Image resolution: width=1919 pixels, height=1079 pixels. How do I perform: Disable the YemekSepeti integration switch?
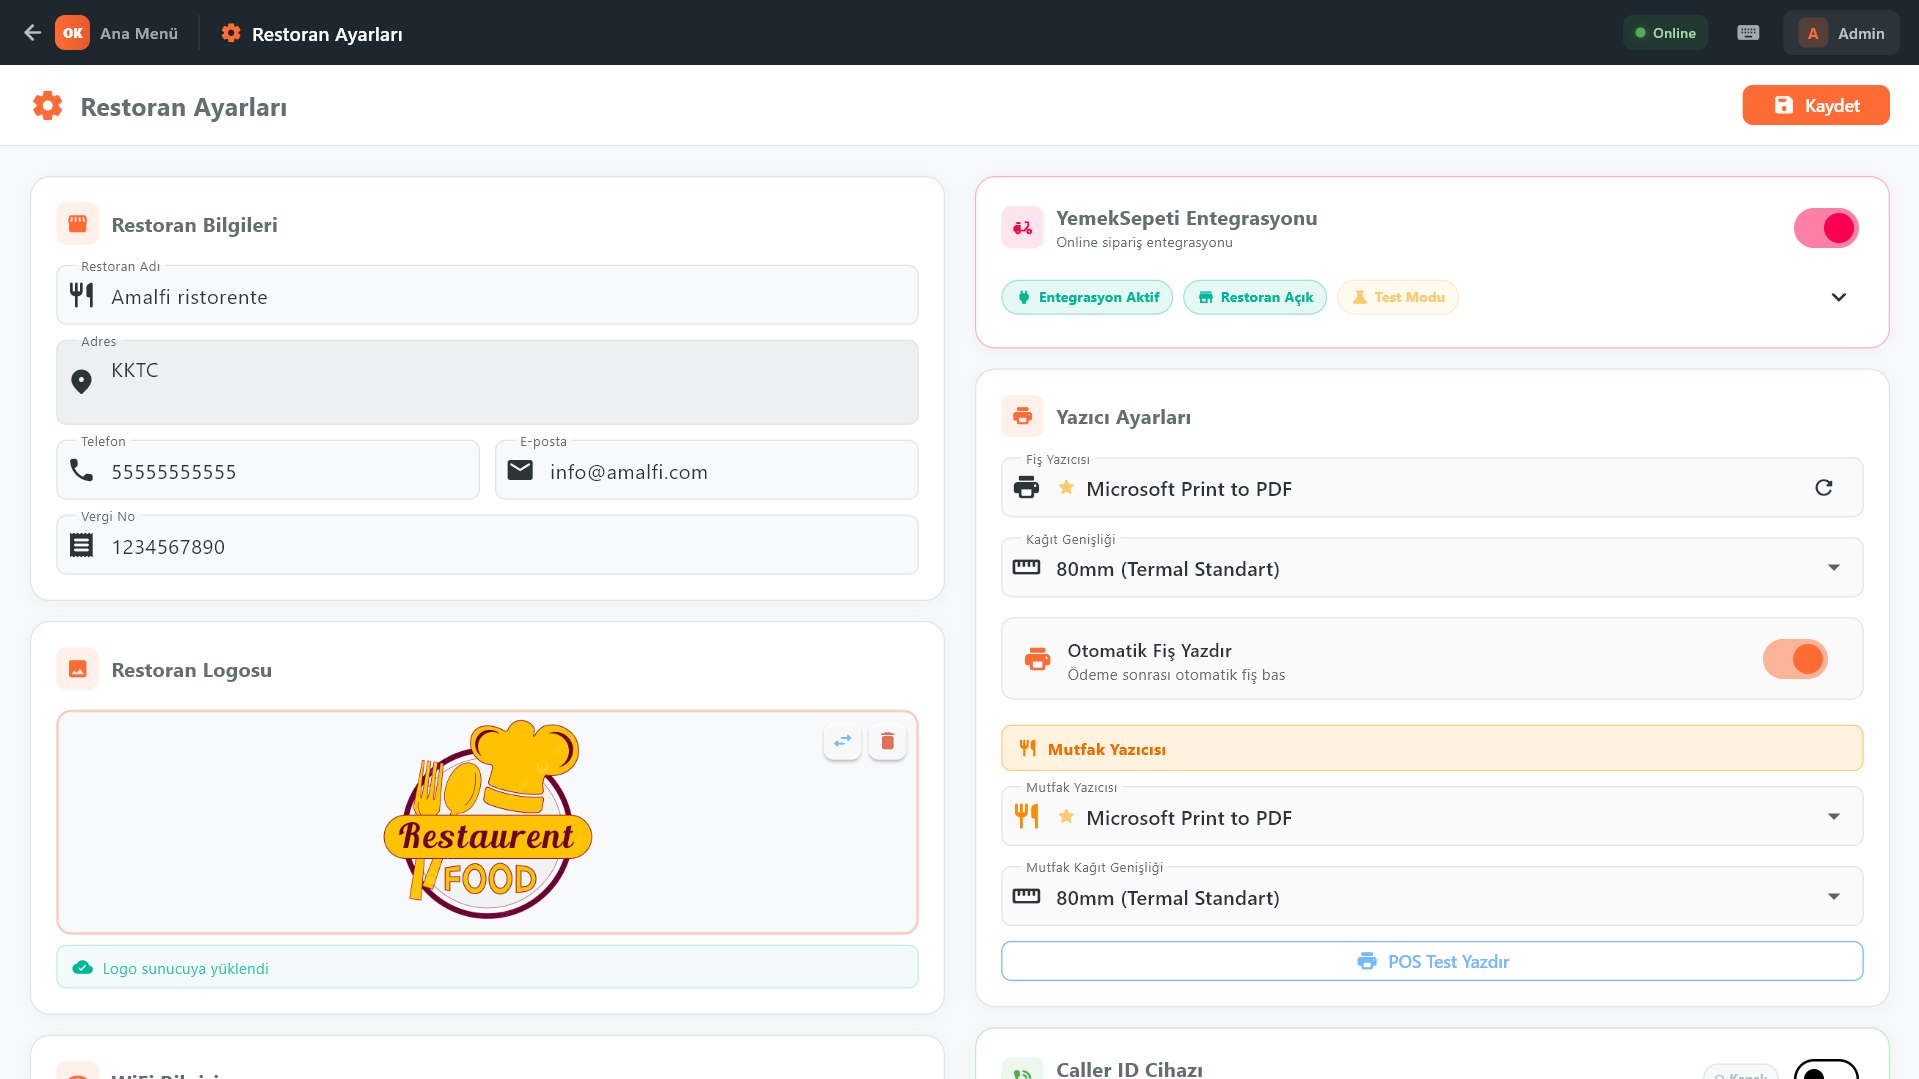pos(1825,228)
